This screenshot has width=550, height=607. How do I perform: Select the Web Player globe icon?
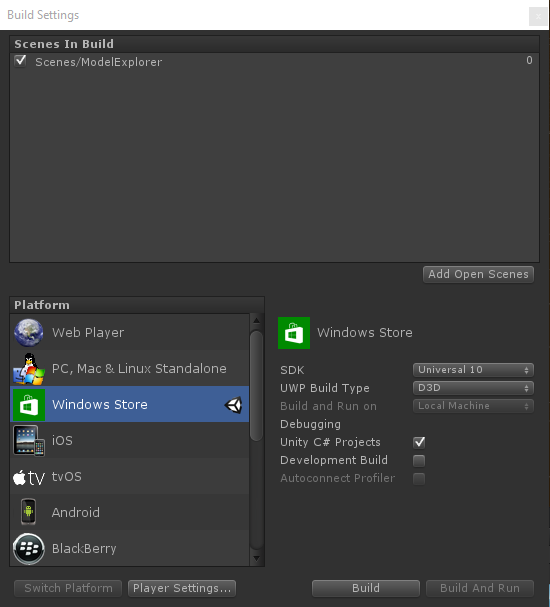click(29, 332)
